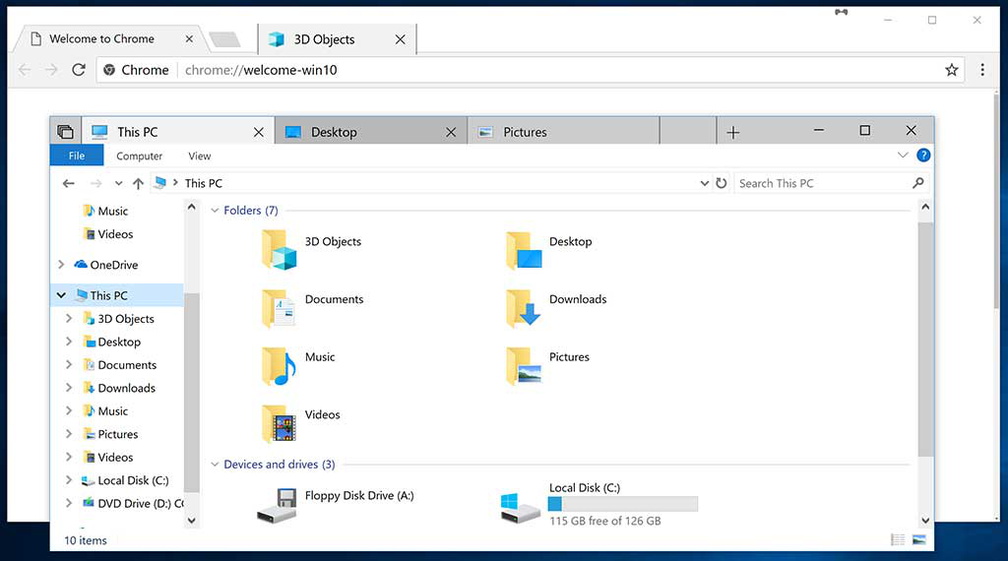Screen dimensions: 1008x561
Task: Reload the Chrome page
Action: click(x=78, y=69)
